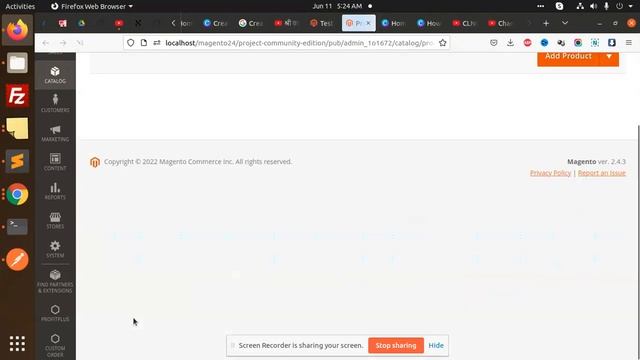This screenshot has height=360, width=640.
Task: Switch to the Cha YouTube tab
Action: tap(500, 23)
